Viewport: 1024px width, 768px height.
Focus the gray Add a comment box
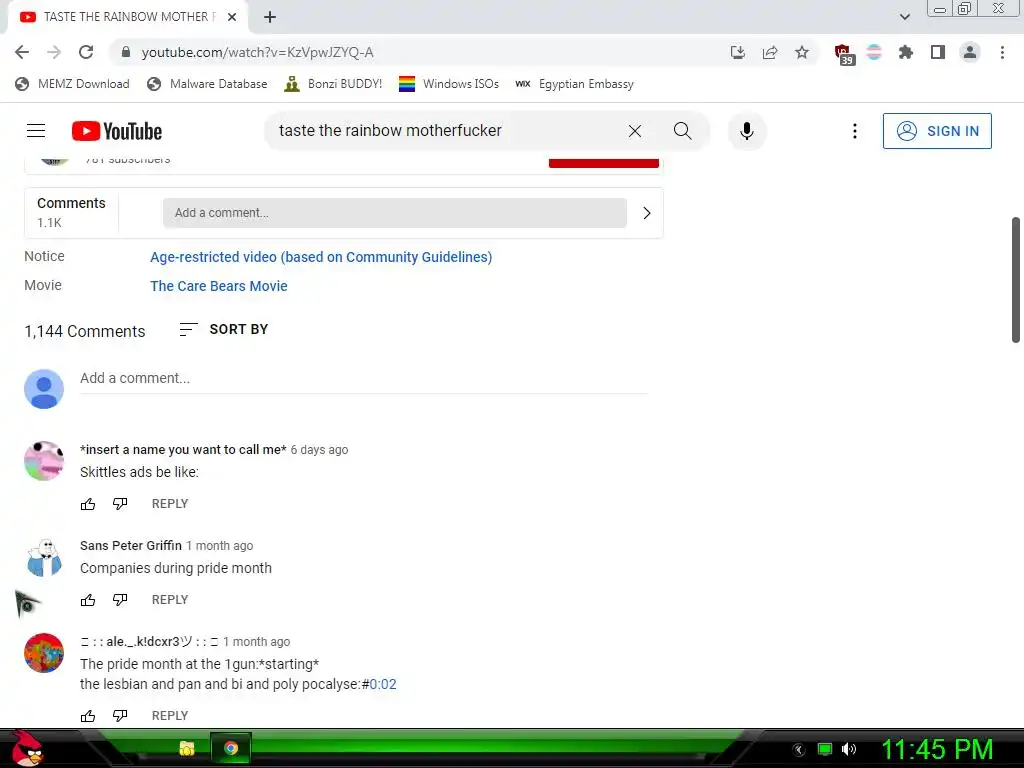coord(394,213)
